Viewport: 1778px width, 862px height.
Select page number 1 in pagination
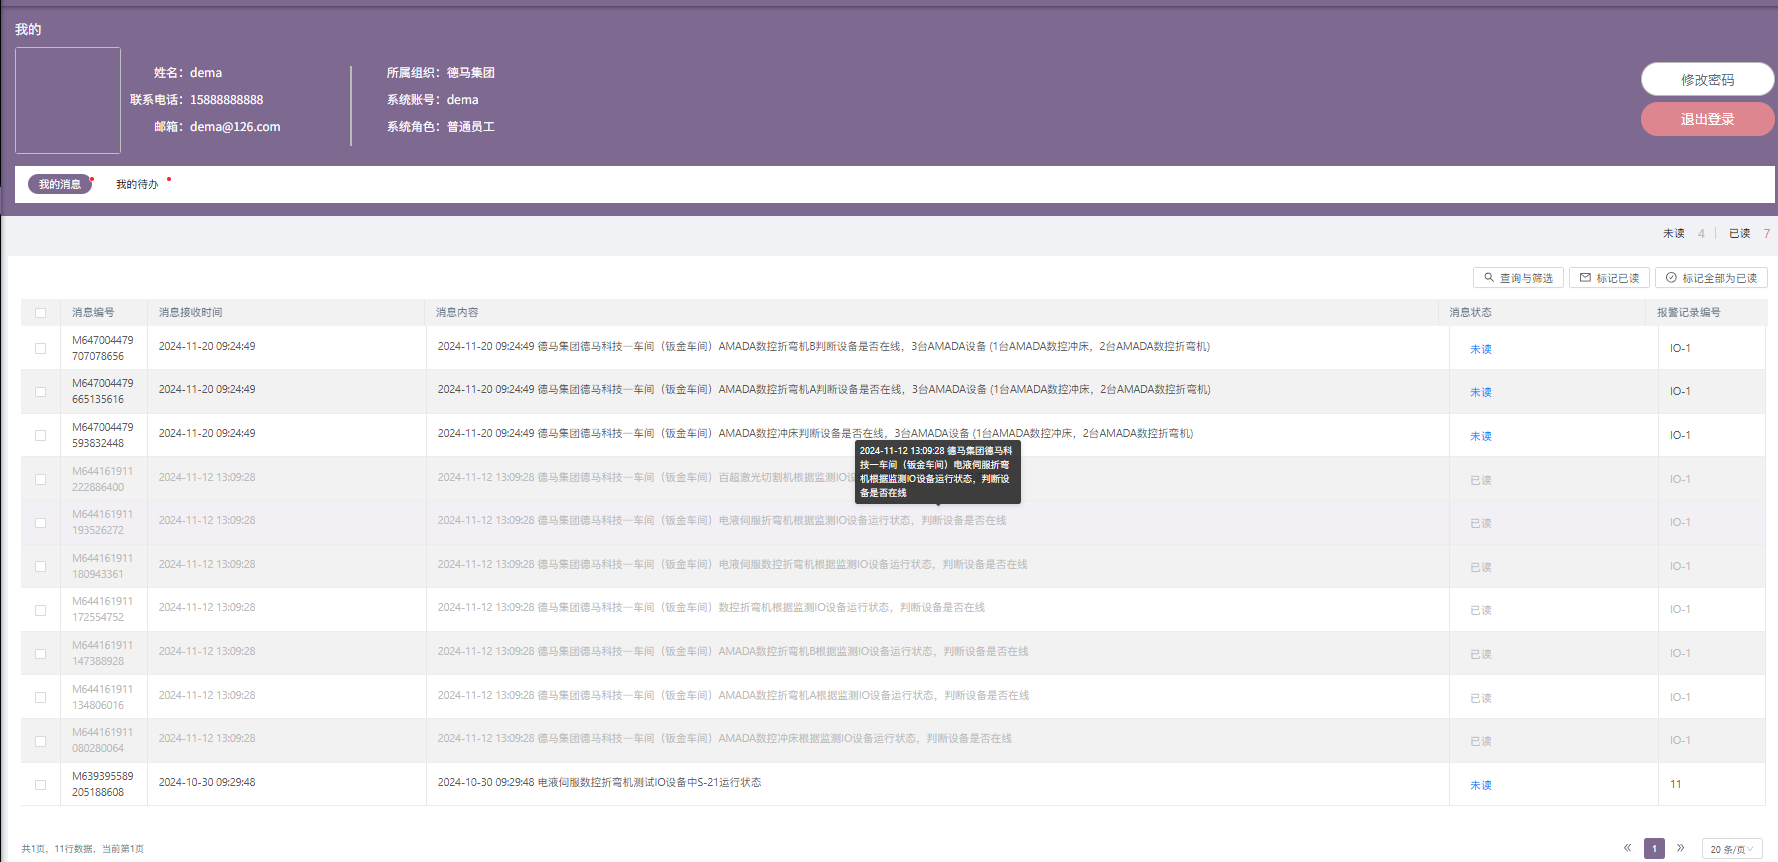(1654, 848)
